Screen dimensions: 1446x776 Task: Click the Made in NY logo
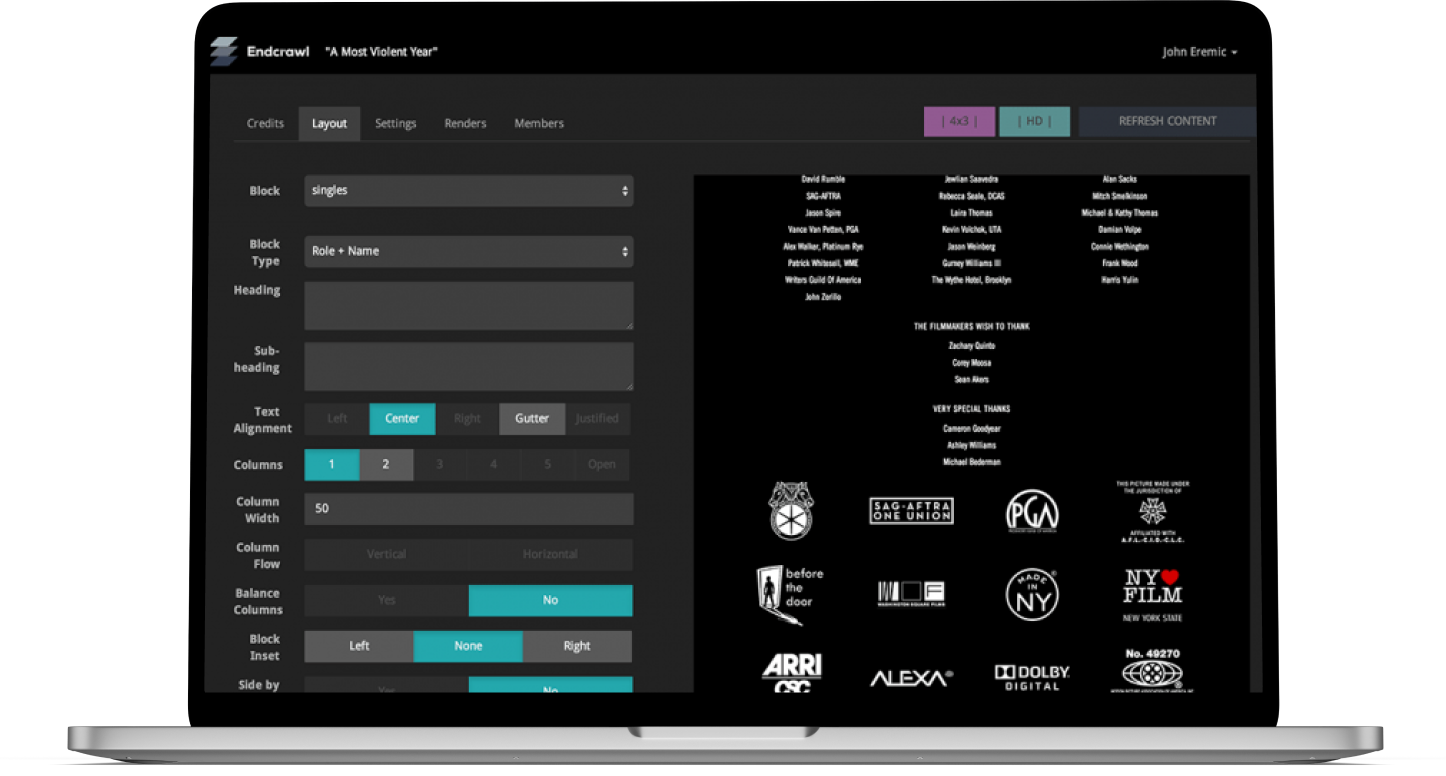tap(1032, 594)
